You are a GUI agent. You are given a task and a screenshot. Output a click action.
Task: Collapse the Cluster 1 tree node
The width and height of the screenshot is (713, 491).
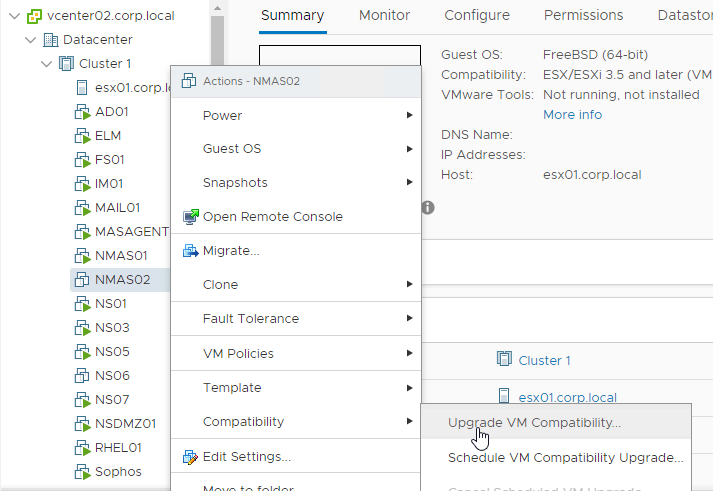click(x=46, y=64)
